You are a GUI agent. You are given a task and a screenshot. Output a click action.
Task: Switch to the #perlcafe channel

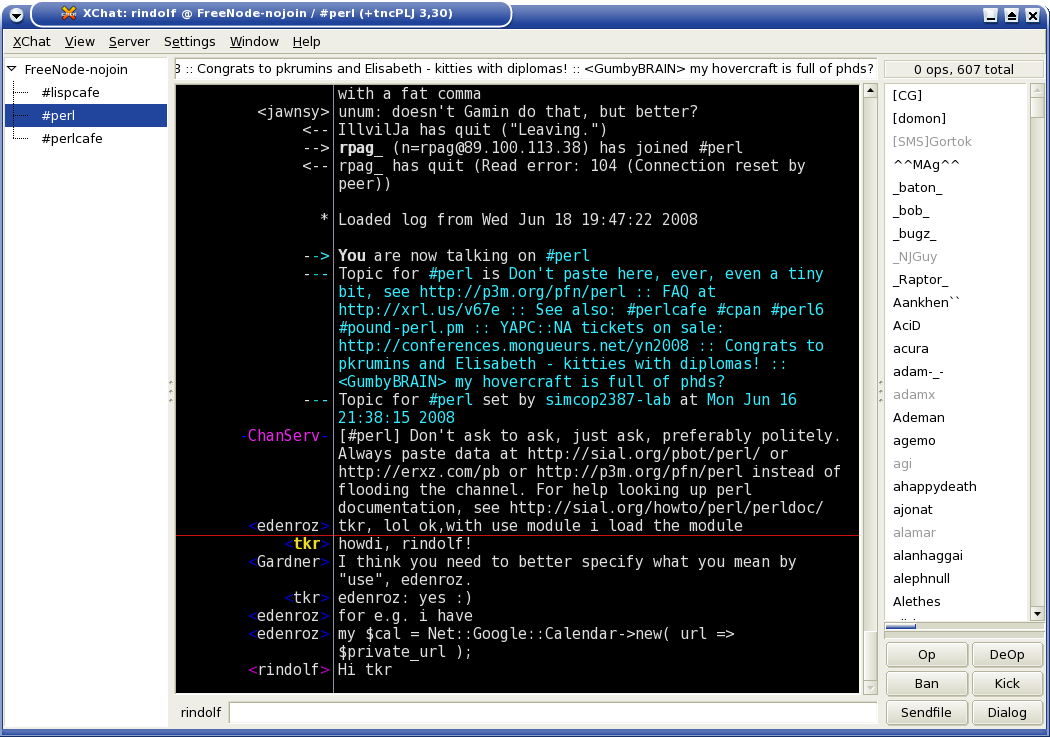tap(72, 139)
